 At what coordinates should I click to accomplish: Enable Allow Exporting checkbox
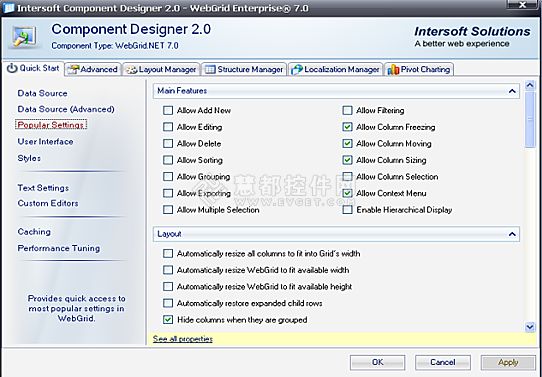(168, 194)
